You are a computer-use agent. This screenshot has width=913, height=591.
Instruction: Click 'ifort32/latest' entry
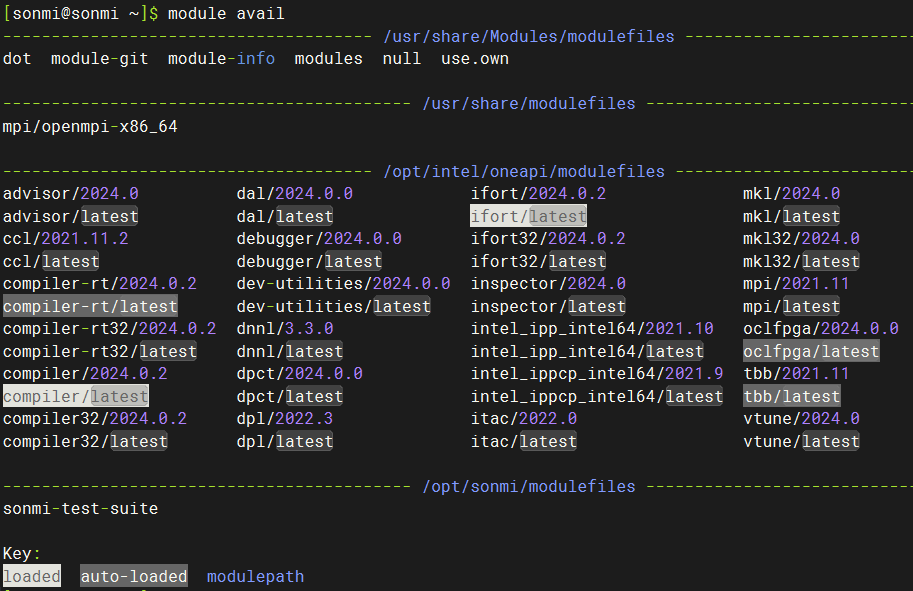point(539,261)
